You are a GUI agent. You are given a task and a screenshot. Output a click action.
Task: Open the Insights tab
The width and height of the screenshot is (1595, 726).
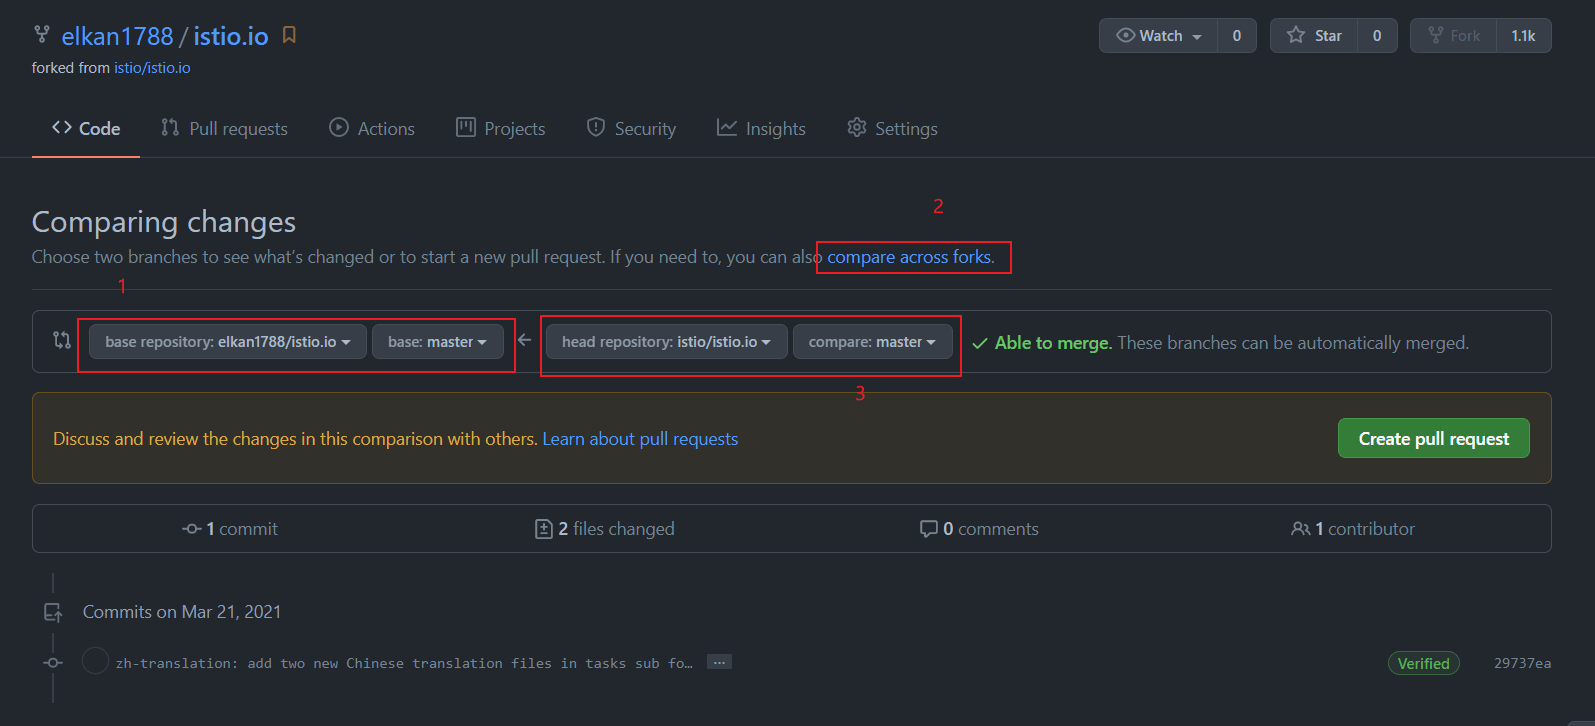click(761, 128)
